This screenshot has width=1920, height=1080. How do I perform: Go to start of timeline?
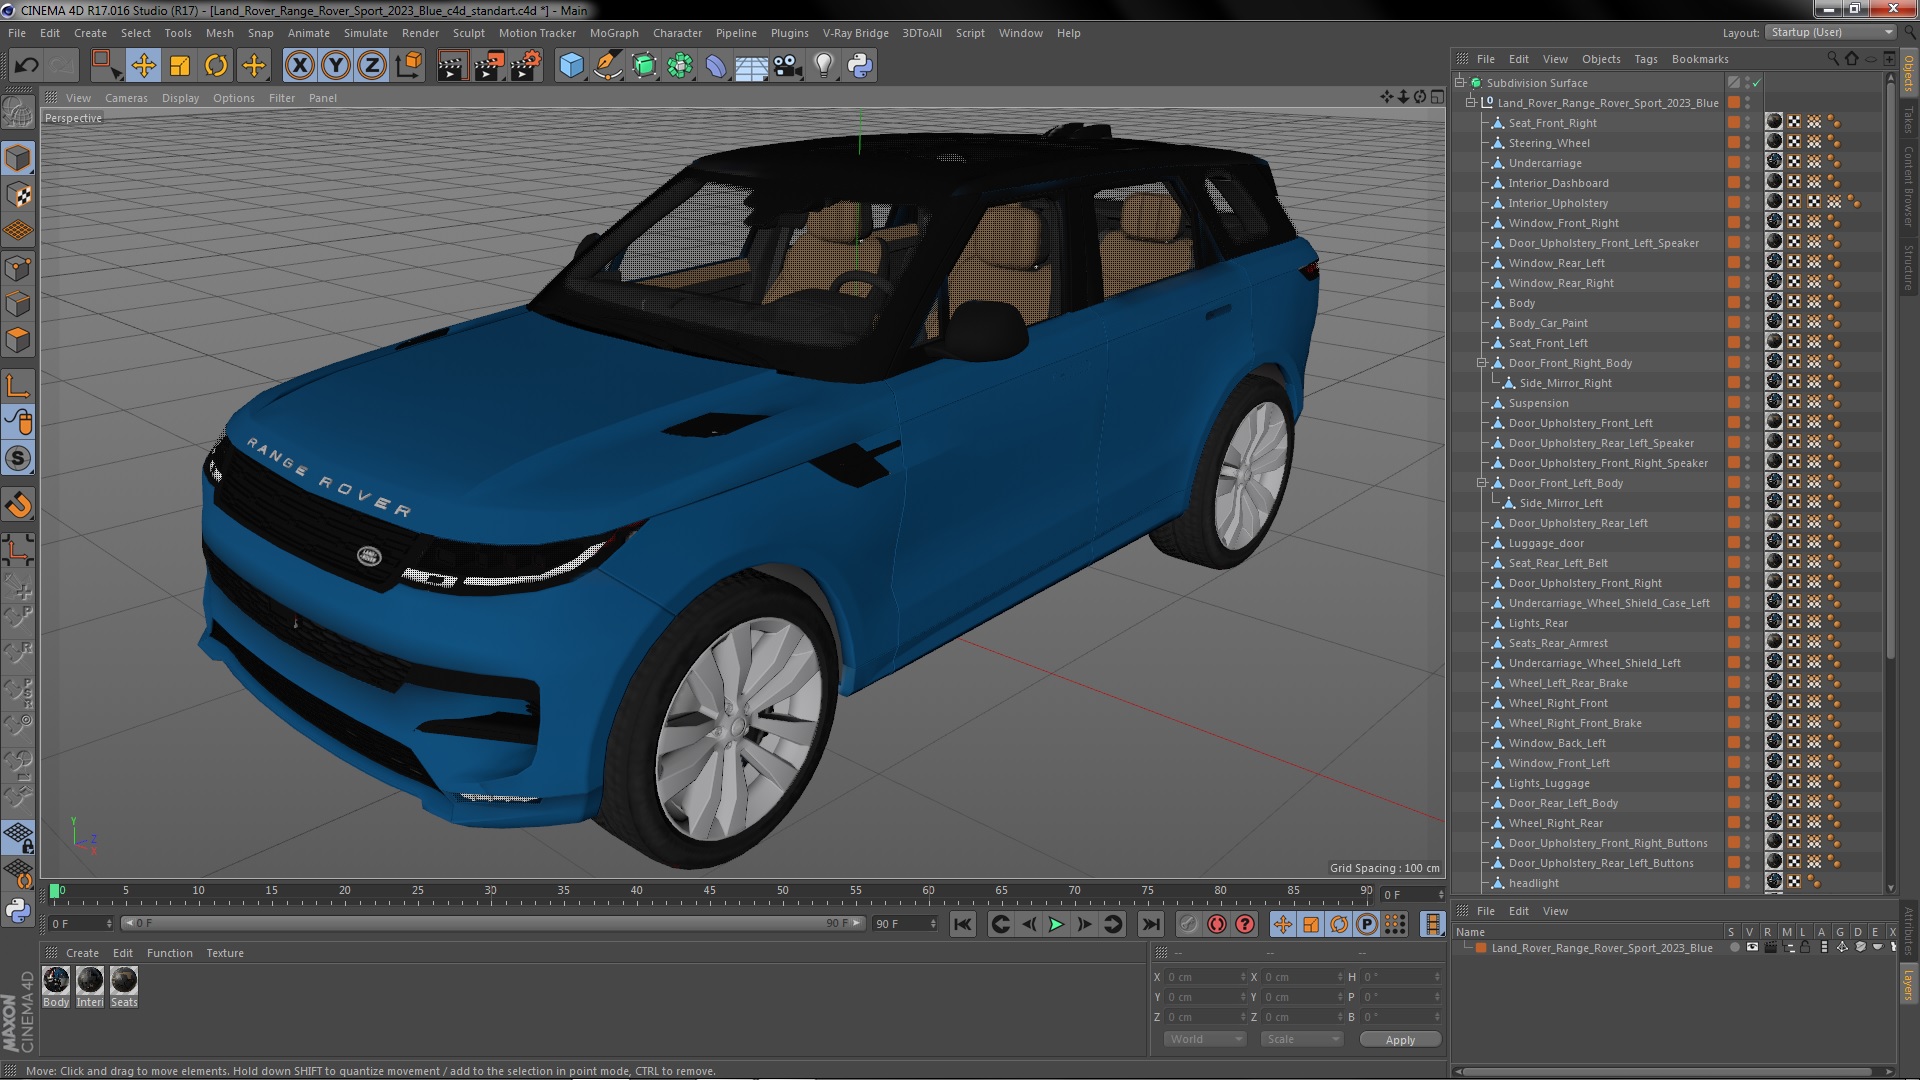[x=962, y=925]
